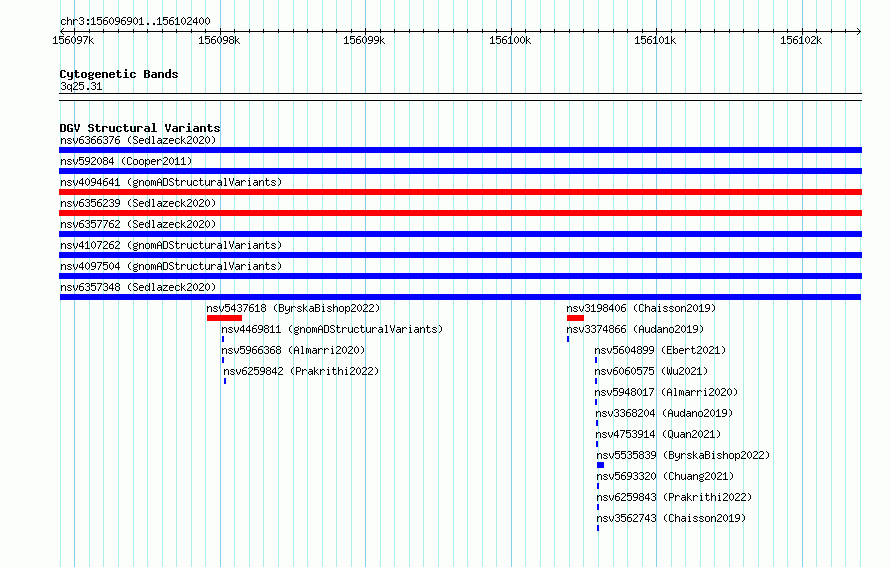Select the 3q25.31 band label

pyautogui.click(x=81, y=86)
